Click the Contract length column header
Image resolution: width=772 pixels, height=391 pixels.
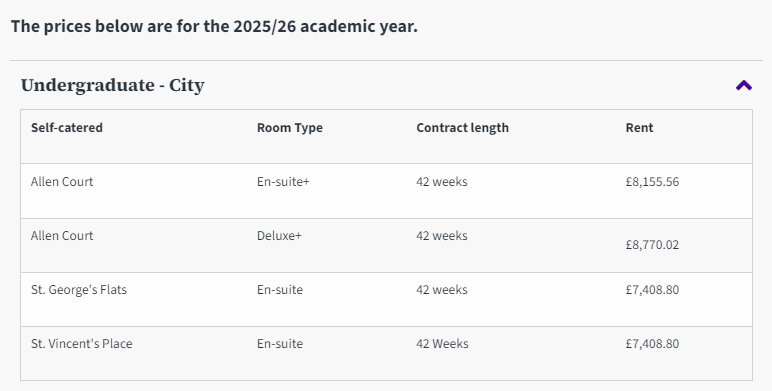462,128
